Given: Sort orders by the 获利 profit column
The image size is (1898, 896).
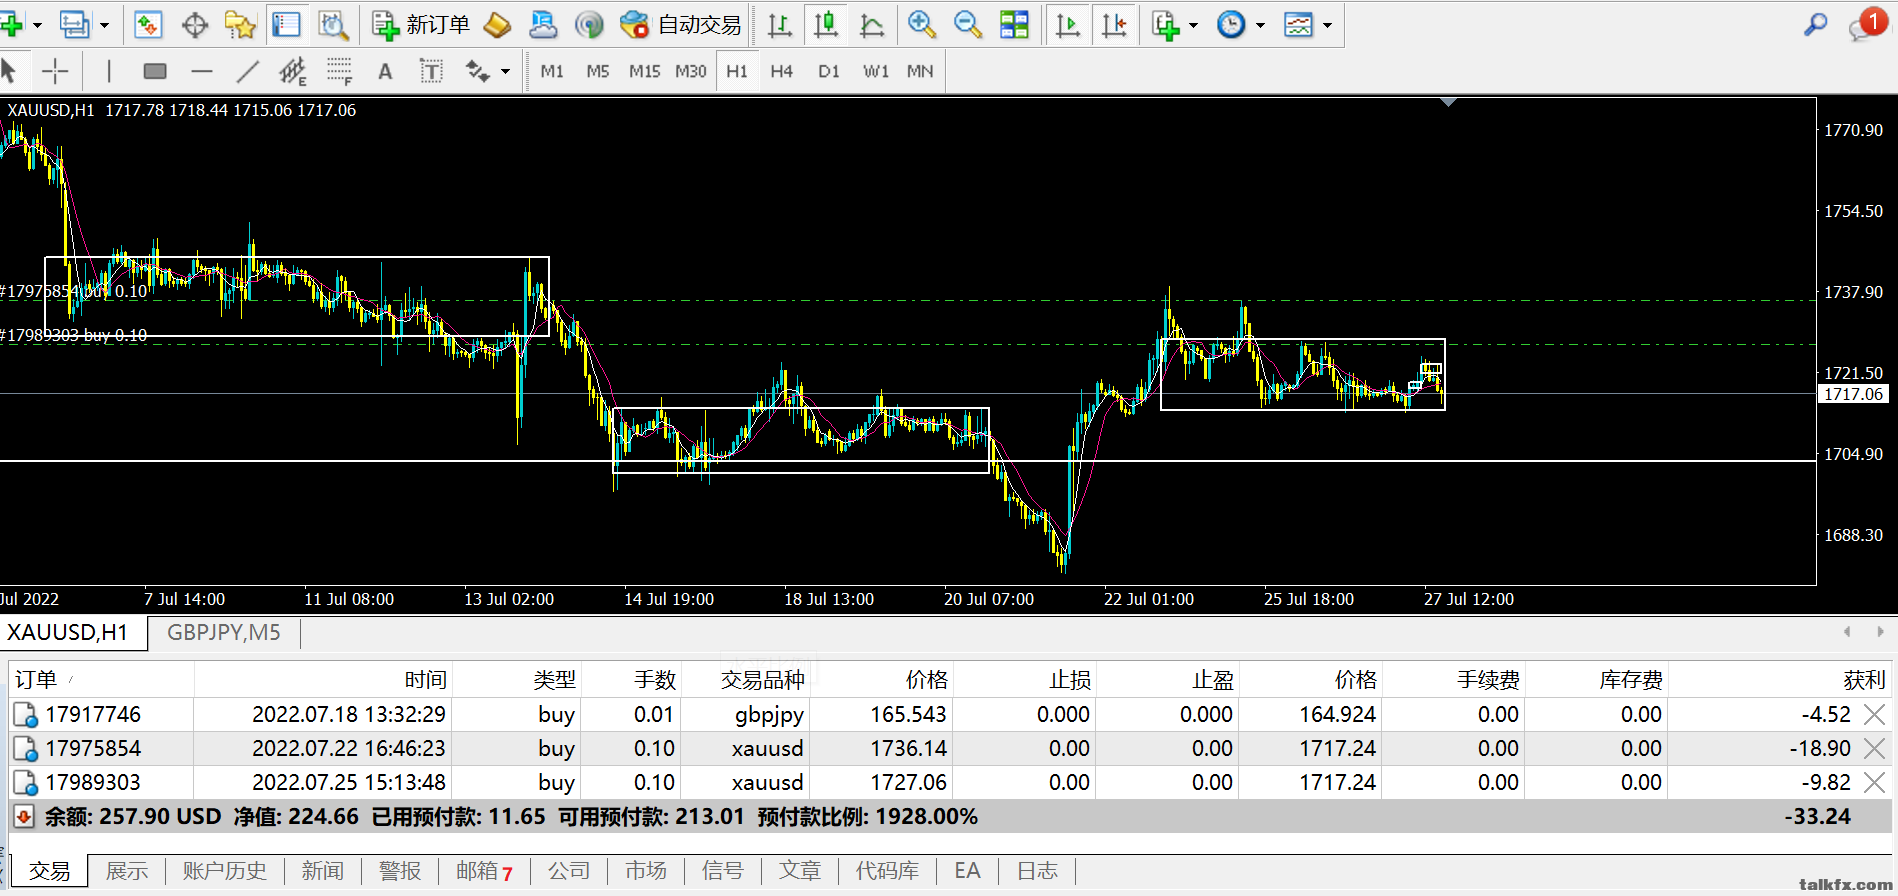Looking at the screenshot, I should tap(1864, 680).
